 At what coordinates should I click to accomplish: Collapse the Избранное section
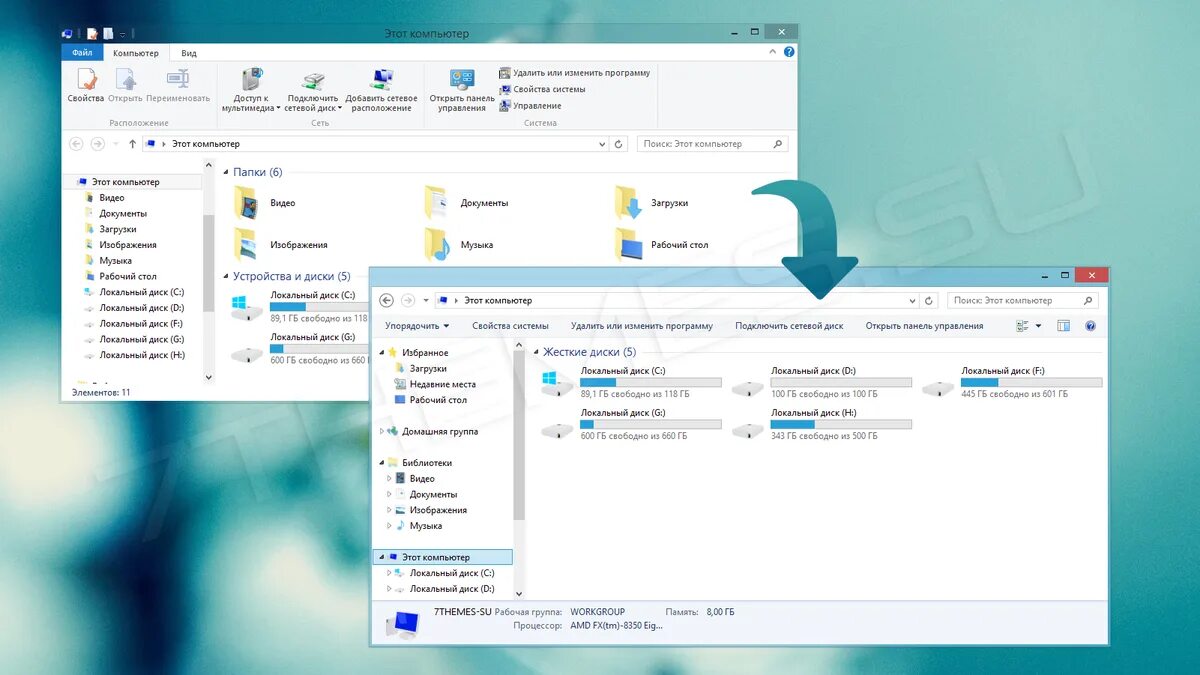click(381, 353)
